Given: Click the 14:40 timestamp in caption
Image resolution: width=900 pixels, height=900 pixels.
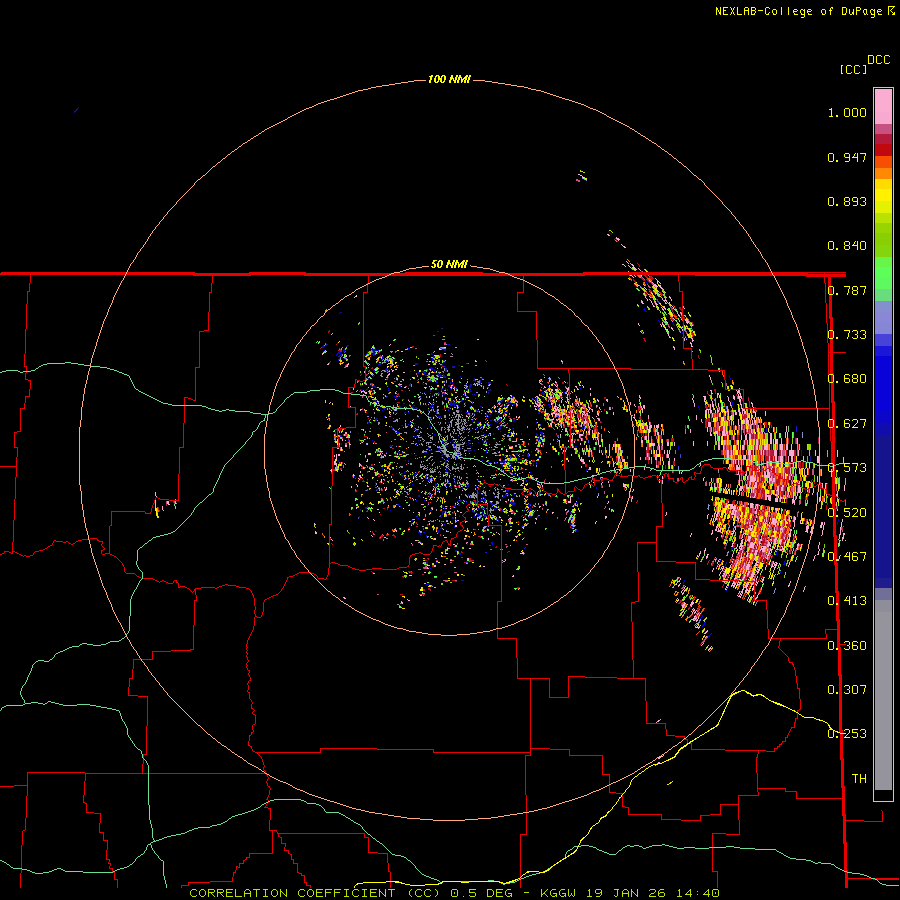Looking at the screenshot, I should click(x=698, y=893).
